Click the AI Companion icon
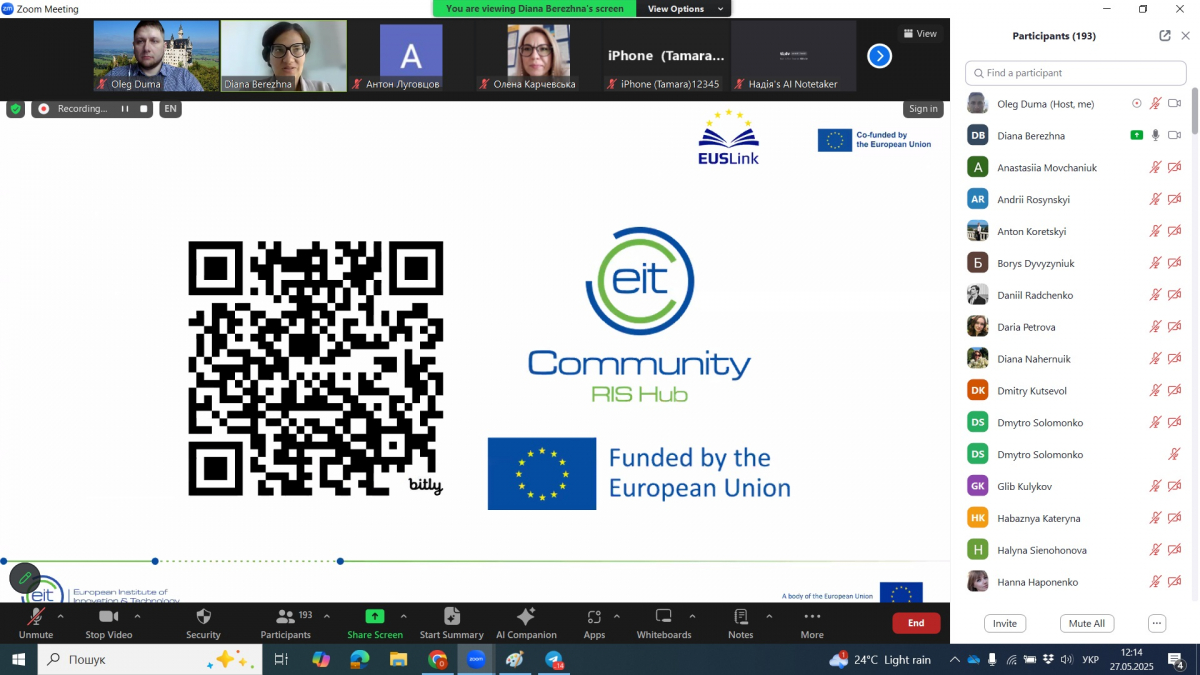 525,617
